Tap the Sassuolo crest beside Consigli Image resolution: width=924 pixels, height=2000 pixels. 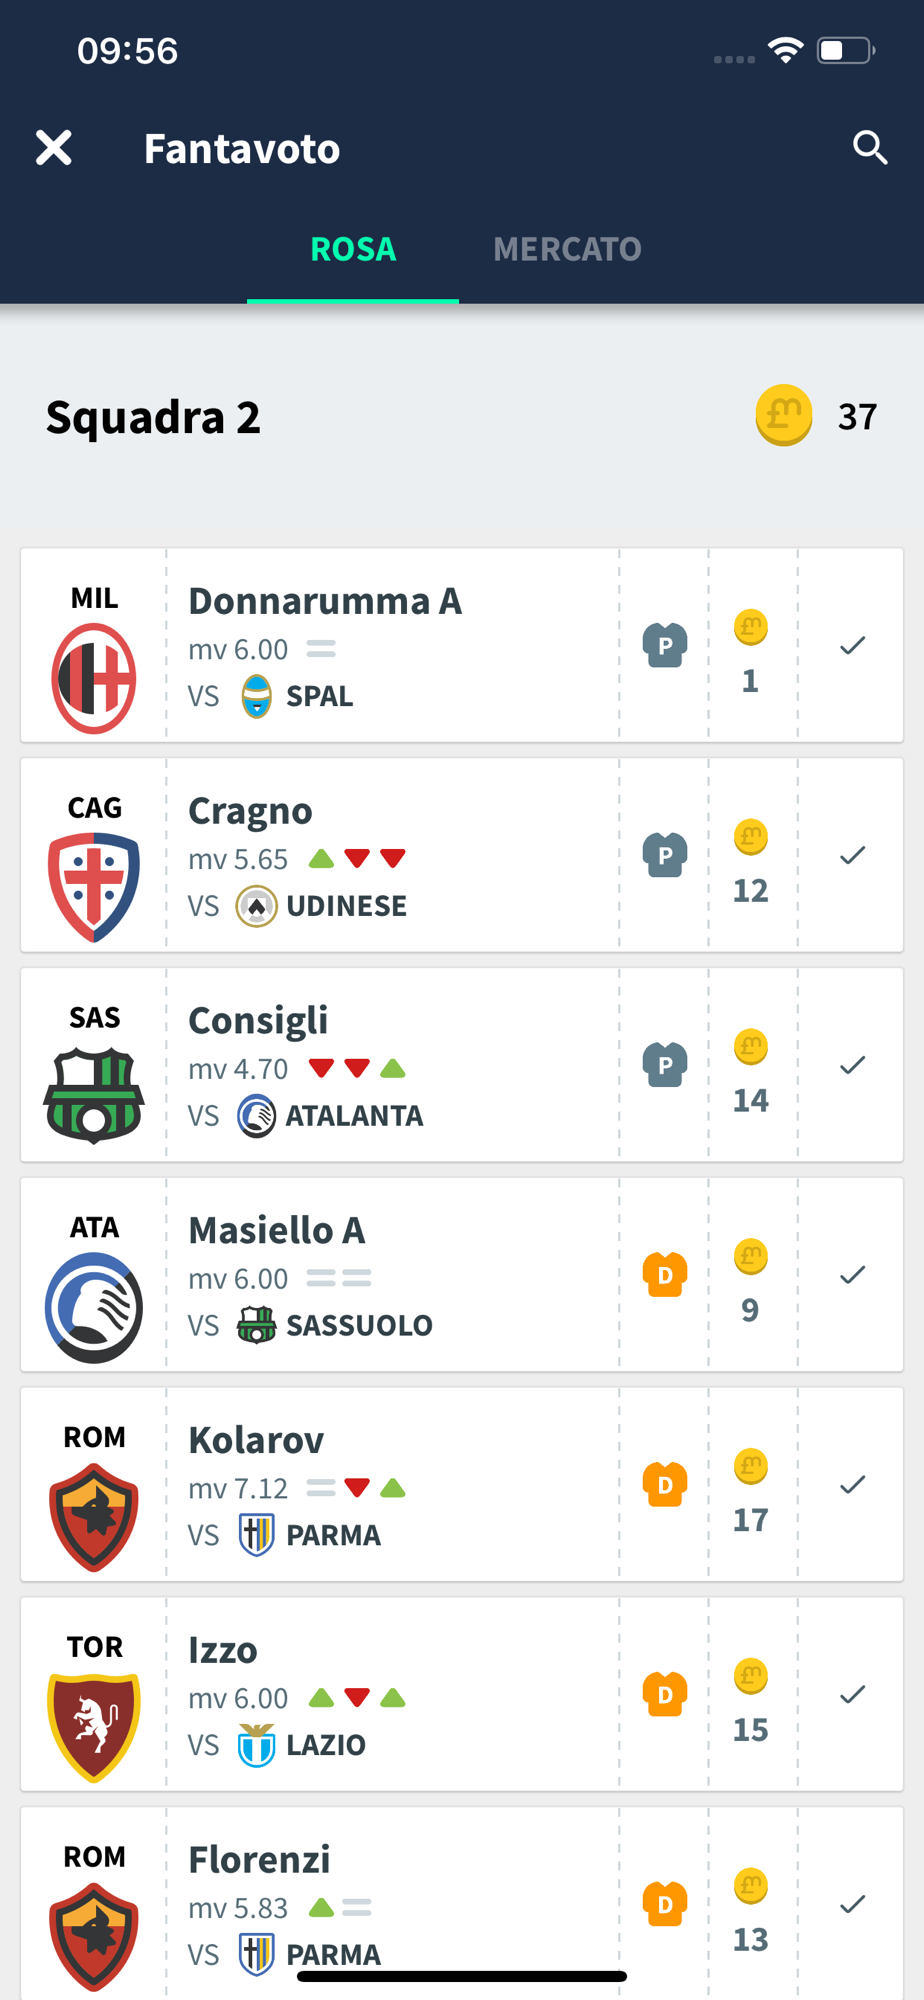[x=94, y=1096]
